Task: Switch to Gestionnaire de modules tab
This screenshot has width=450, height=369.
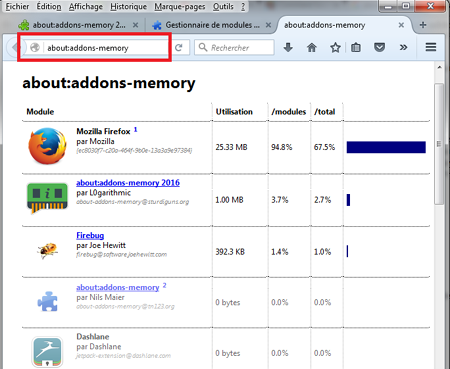Action: 212,25
